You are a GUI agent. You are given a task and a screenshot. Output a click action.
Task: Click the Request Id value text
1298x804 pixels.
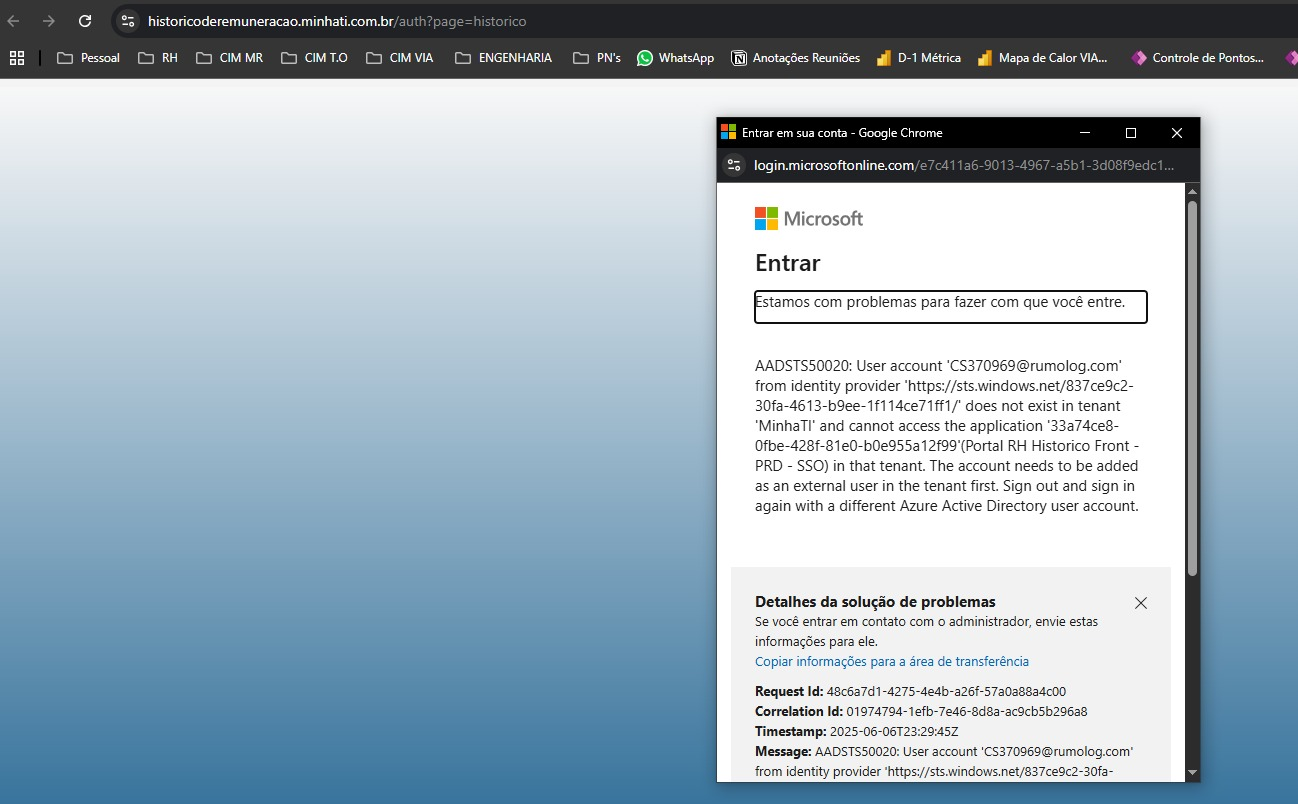[x=946, y=692]
